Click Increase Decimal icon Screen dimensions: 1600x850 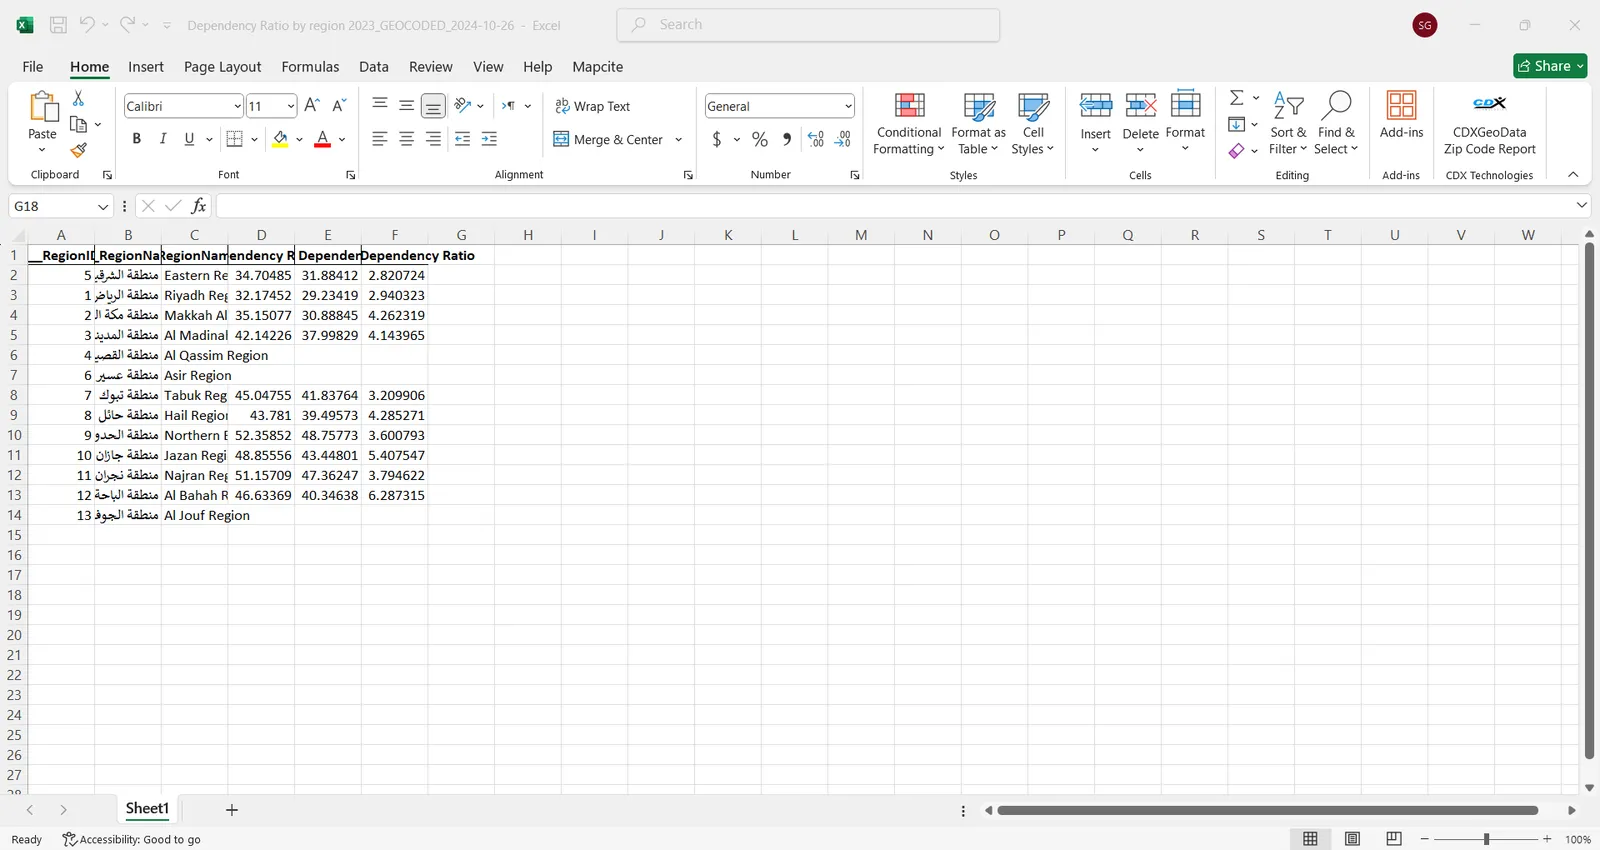816,139
